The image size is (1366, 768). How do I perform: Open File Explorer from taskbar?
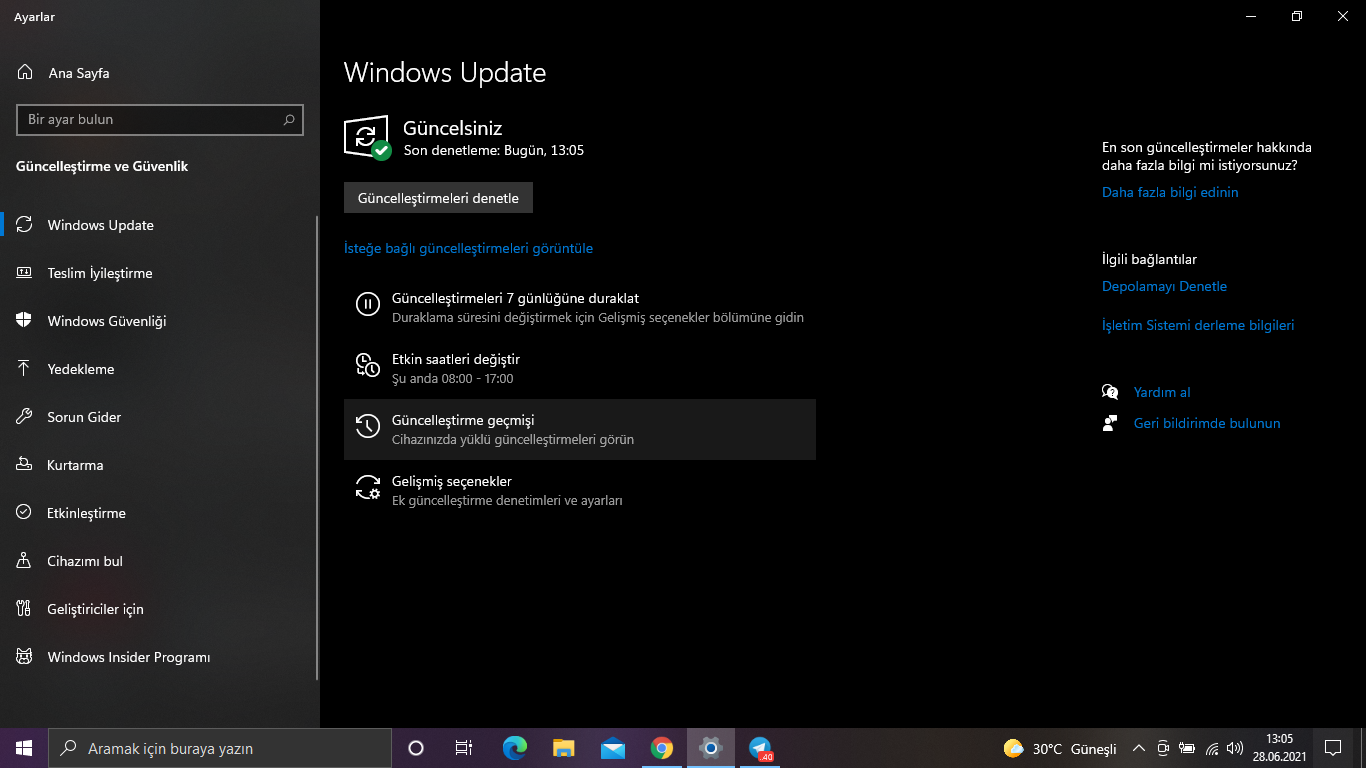564,748
